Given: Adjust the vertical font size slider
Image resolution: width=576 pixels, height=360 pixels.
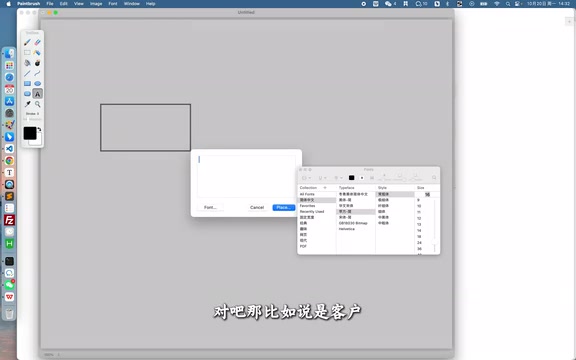Looking at the screenshot, I should (x=435, y=226).
